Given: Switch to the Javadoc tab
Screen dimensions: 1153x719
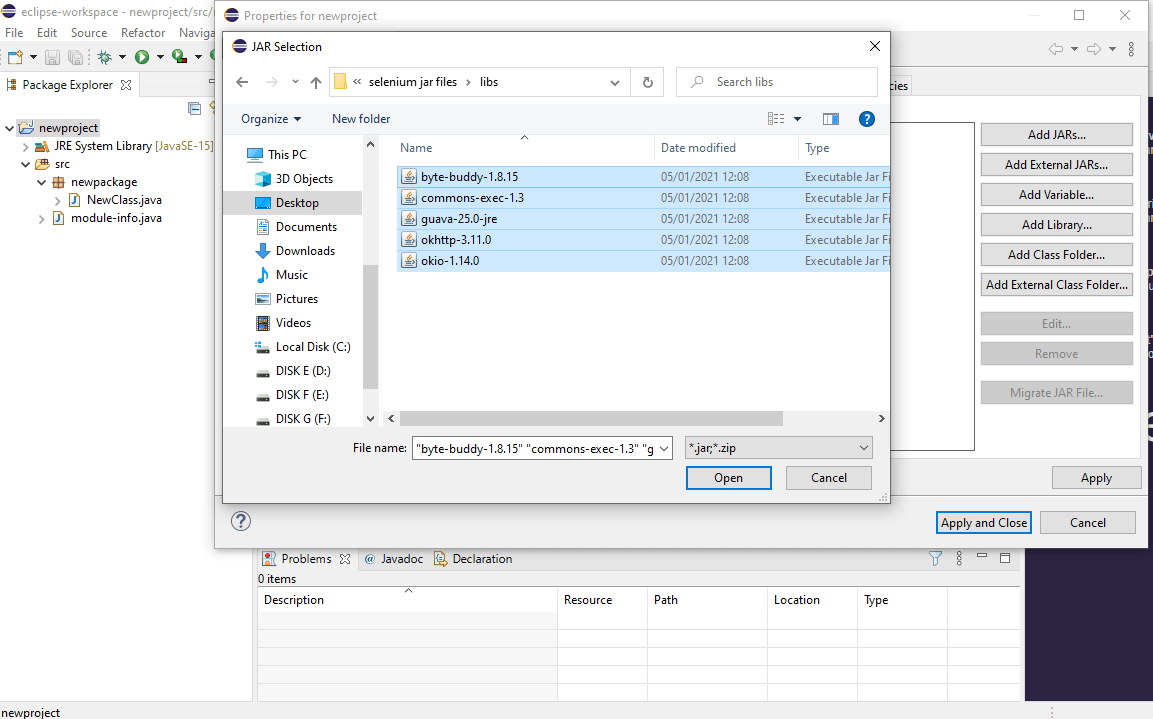Looking at the screenshot, I should point(396,559).
